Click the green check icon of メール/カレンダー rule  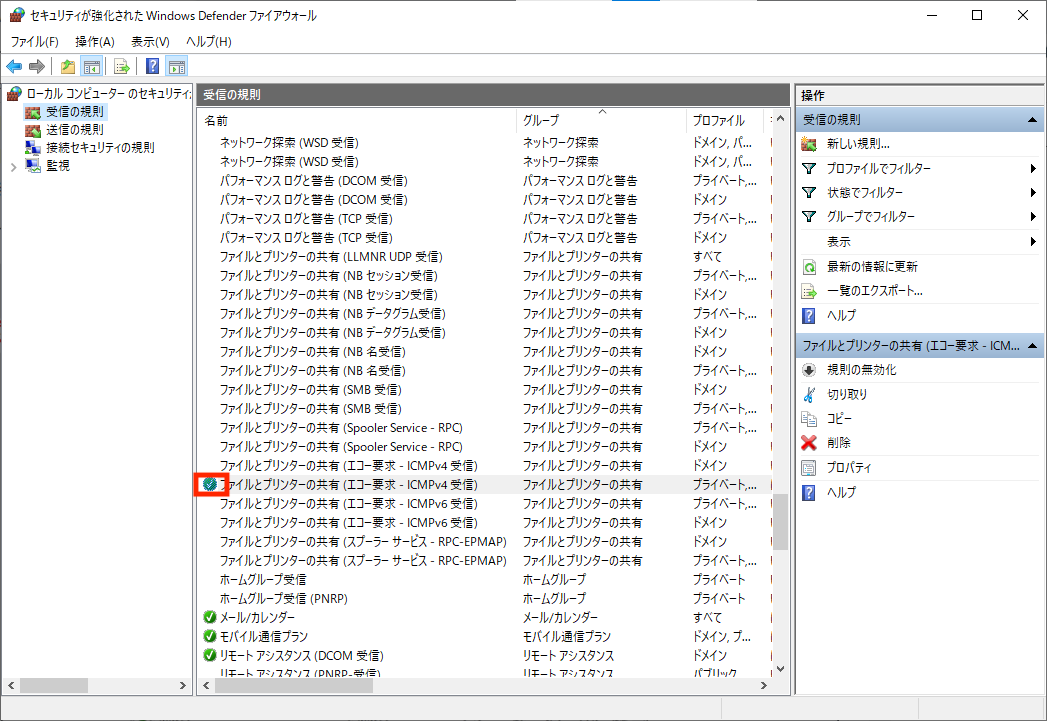coord(210,617)
